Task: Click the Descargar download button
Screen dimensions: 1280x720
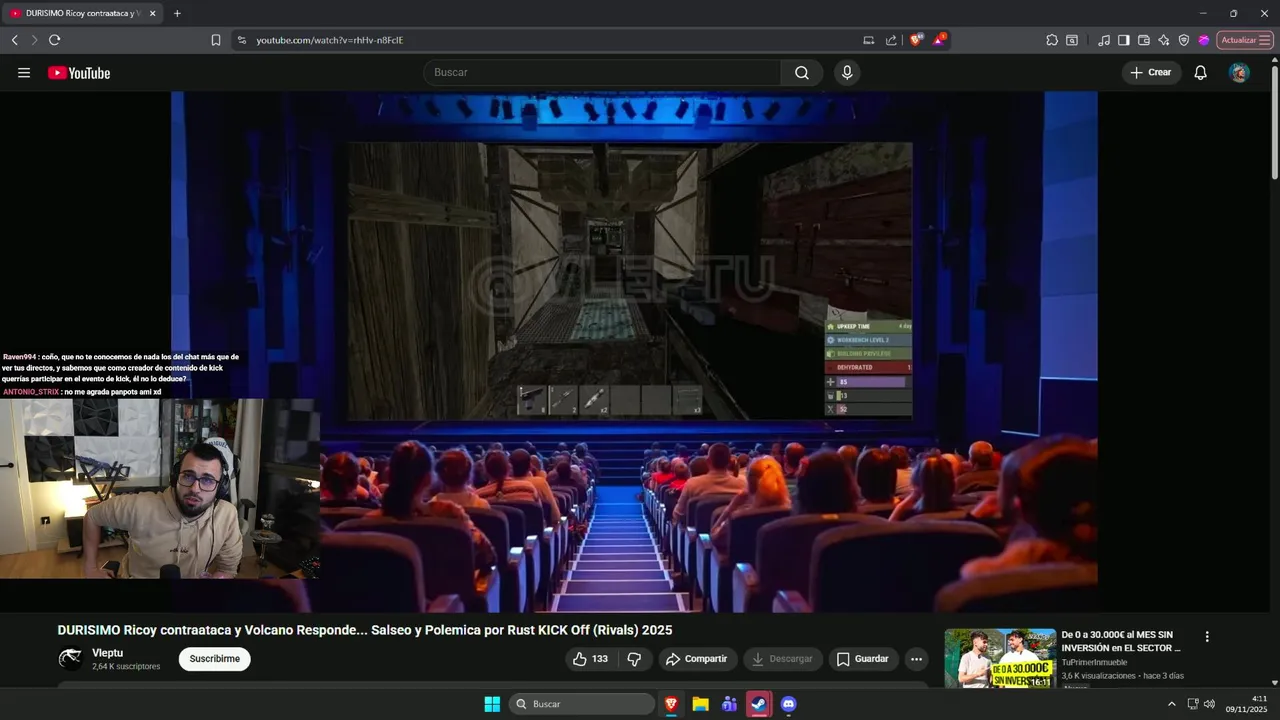Action: tap(782, 659)
